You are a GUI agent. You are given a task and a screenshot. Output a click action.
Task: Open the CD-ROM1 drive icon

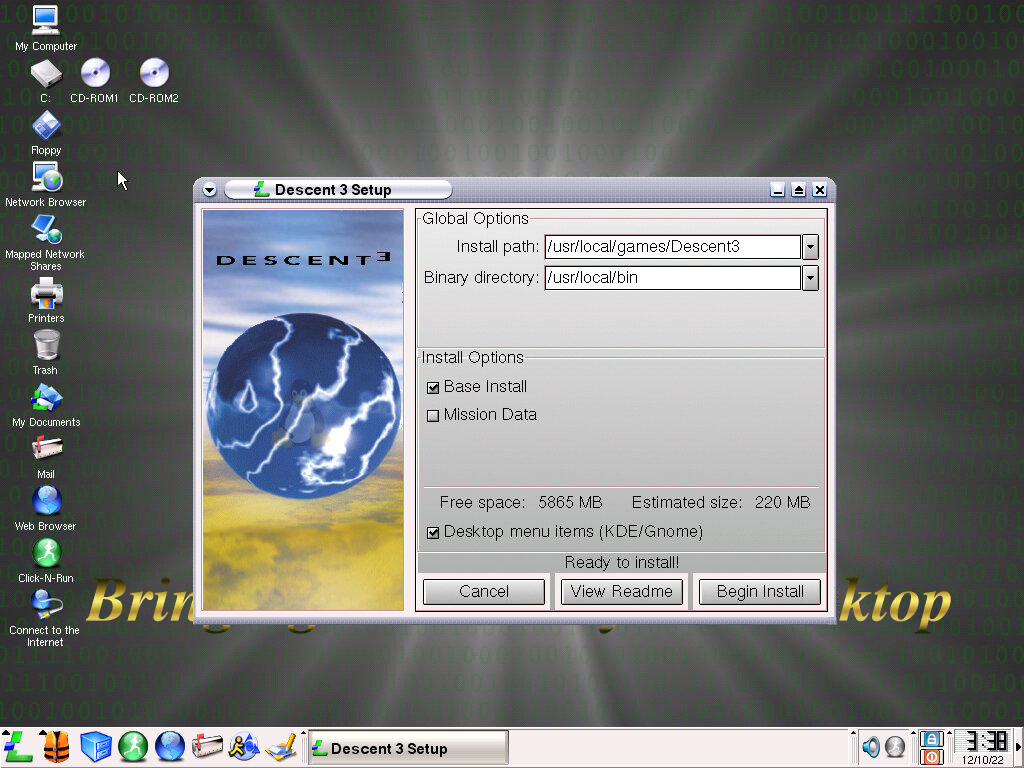pos(94,73)
